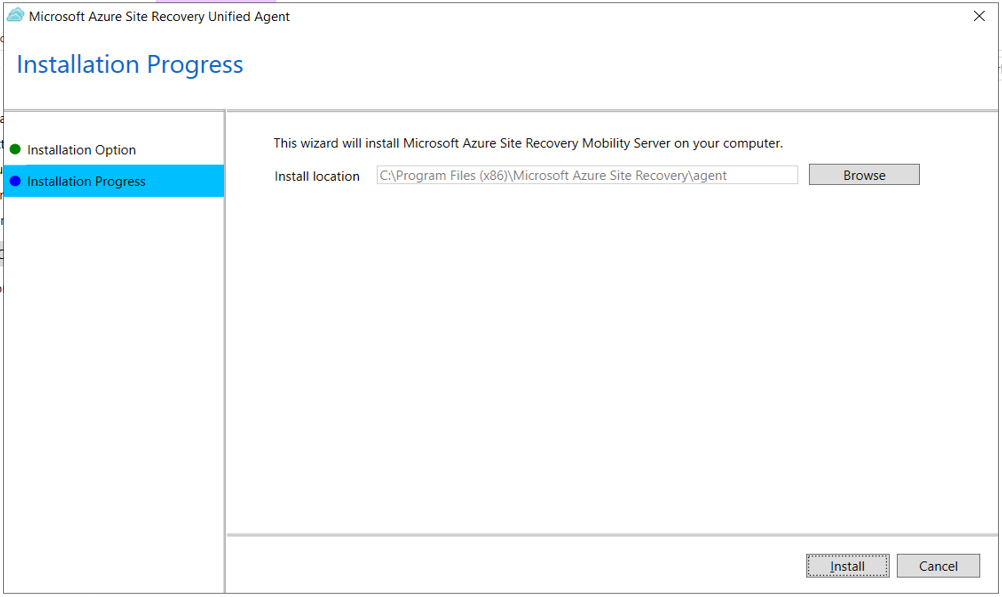This screenshot has height=597, width=1002.
Task: Open the Browse folder dialog
Action: 864,174
